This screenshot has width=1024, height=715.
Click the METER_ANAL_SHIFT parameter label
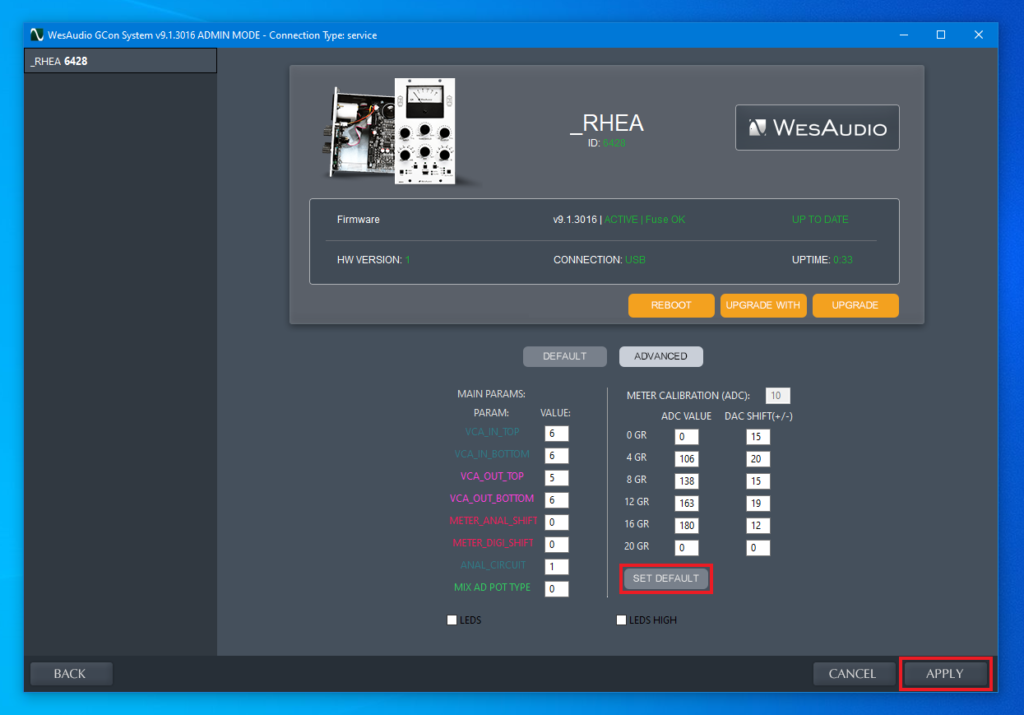coord(493,521)
